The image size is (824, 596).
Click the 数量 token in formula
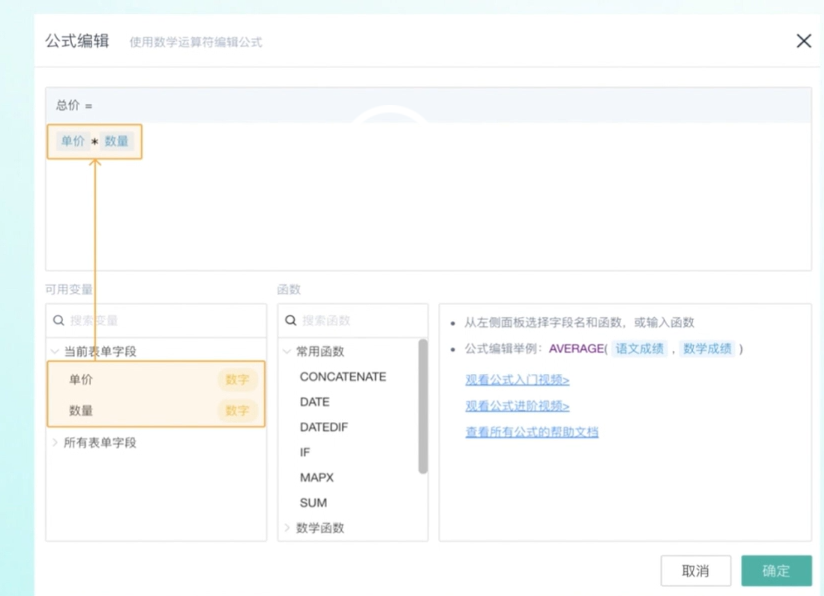coord(116,141)
